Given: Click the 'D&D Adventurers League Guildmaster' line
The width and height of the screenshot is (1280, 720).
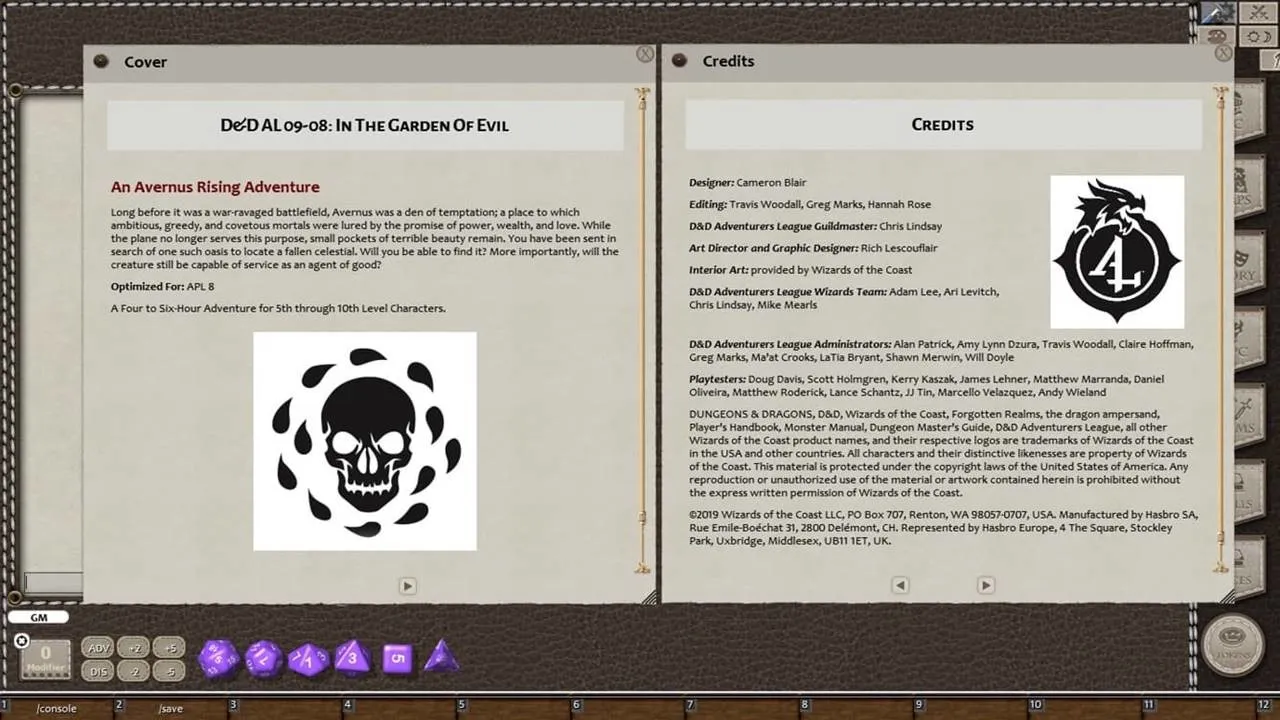Looking at the screenshot, I should (x=815, y=226).
